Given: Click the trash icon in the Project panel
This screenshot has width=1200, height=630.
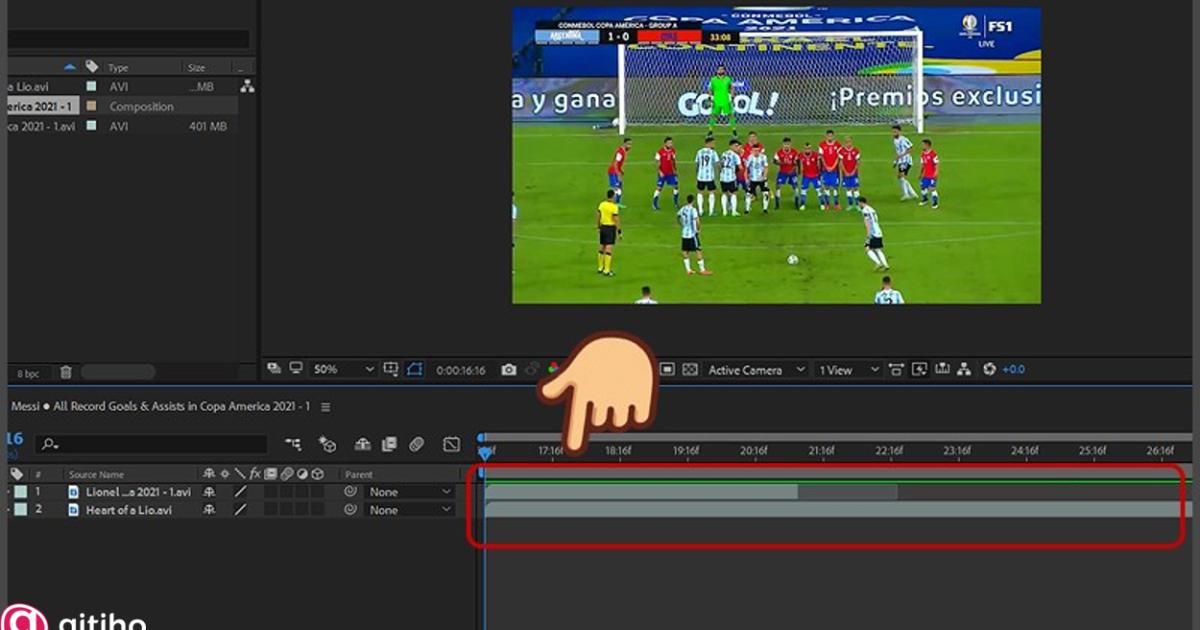Looking at the screenshot, I should point(64,371).
